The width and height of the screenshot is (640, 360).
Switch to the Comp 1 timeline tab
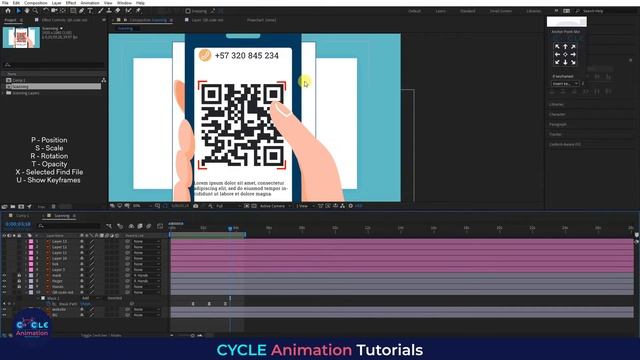[x=22, y=216]
